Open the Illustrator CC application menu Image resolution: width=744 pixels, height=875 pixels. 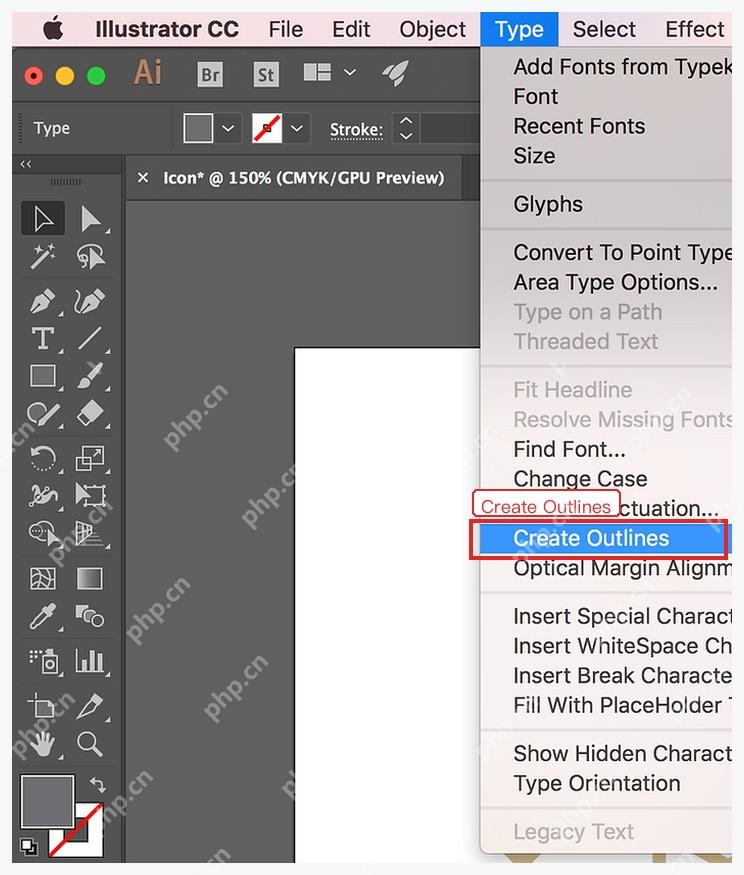(167, 29)
